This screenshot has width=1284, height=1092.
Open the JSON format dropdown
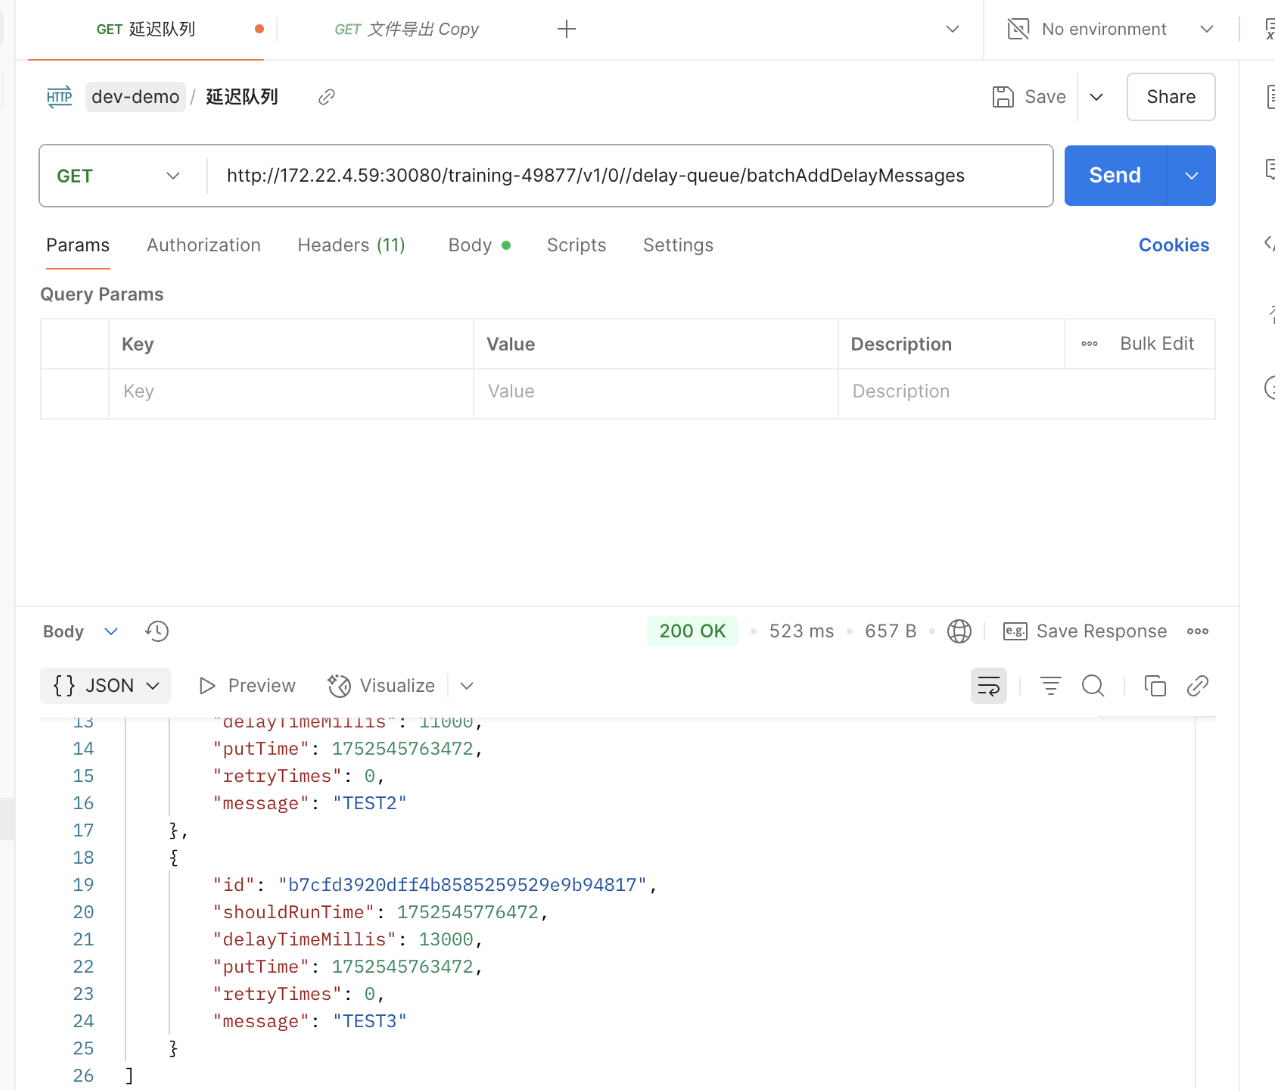coord(106,686)
